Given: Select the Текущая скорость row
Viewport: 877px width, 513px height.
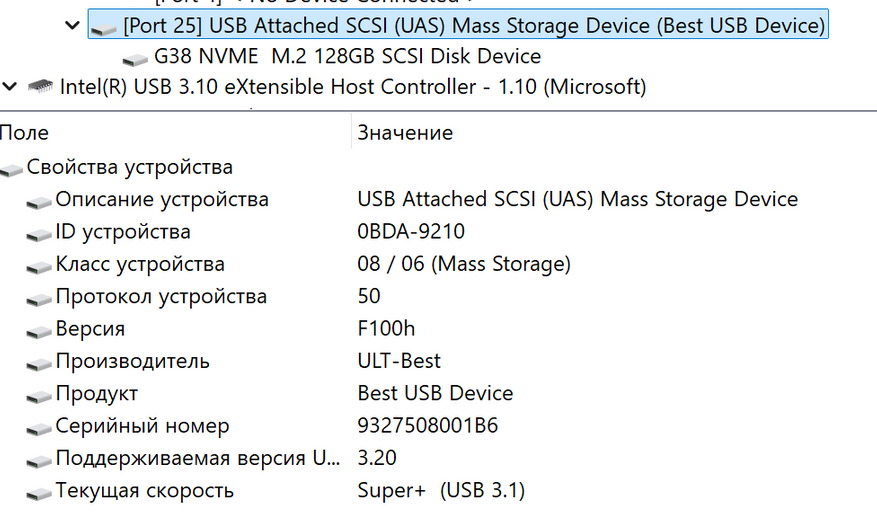Looking at the screenshot, I should point(144,490).
